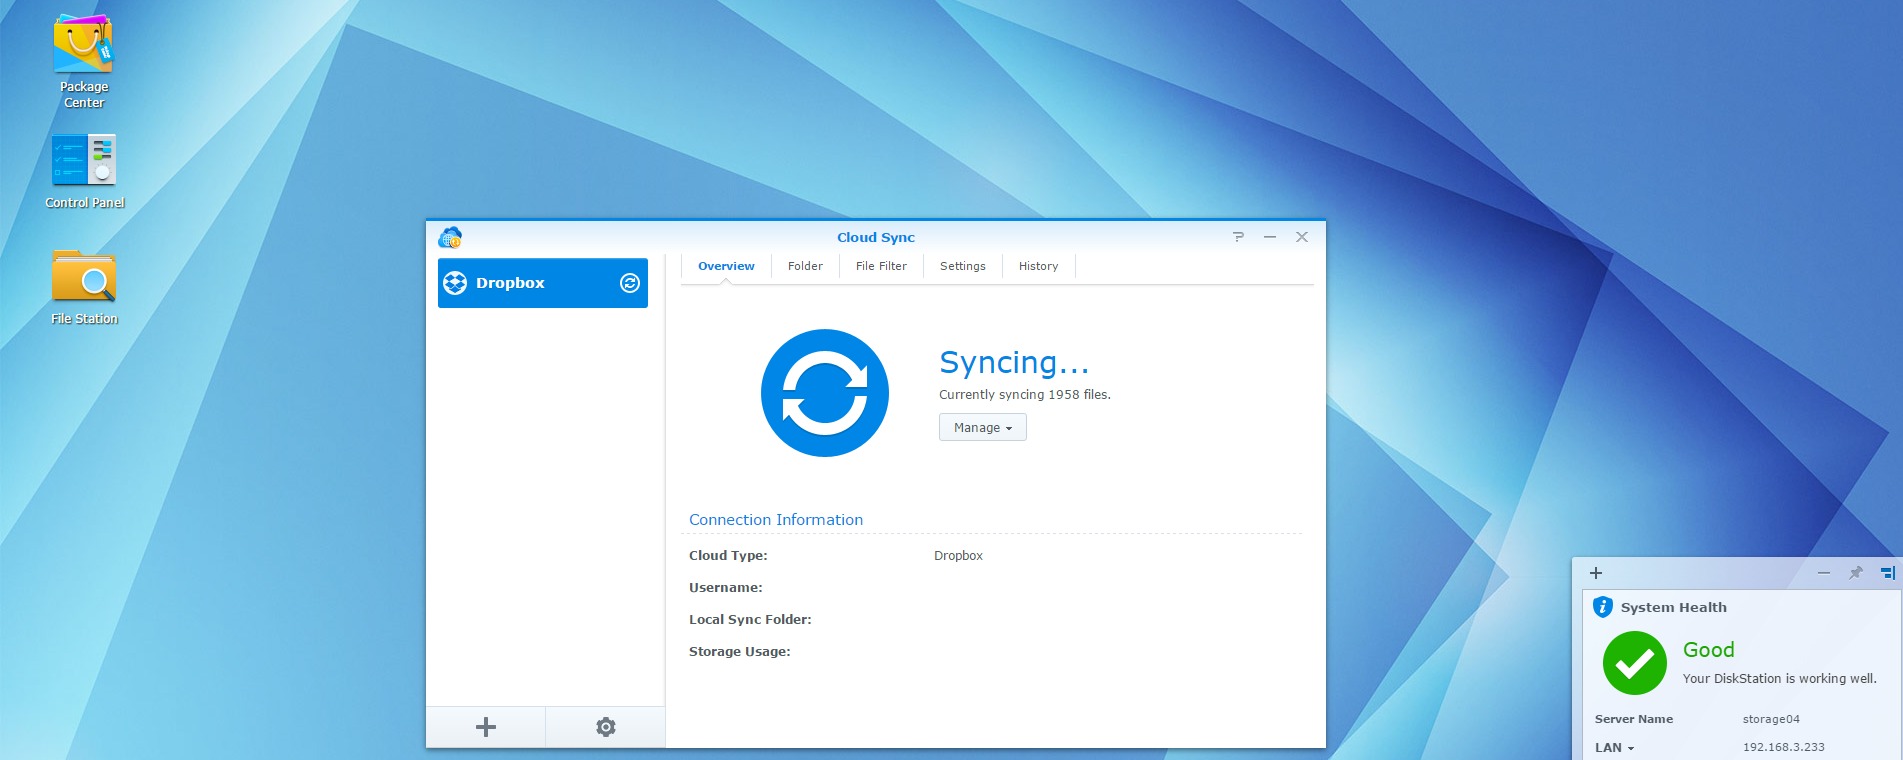The width and height of the screenshot is (1903, 760).
Task: Launch Control Panel from the desktop
Action: click(84, 162)
